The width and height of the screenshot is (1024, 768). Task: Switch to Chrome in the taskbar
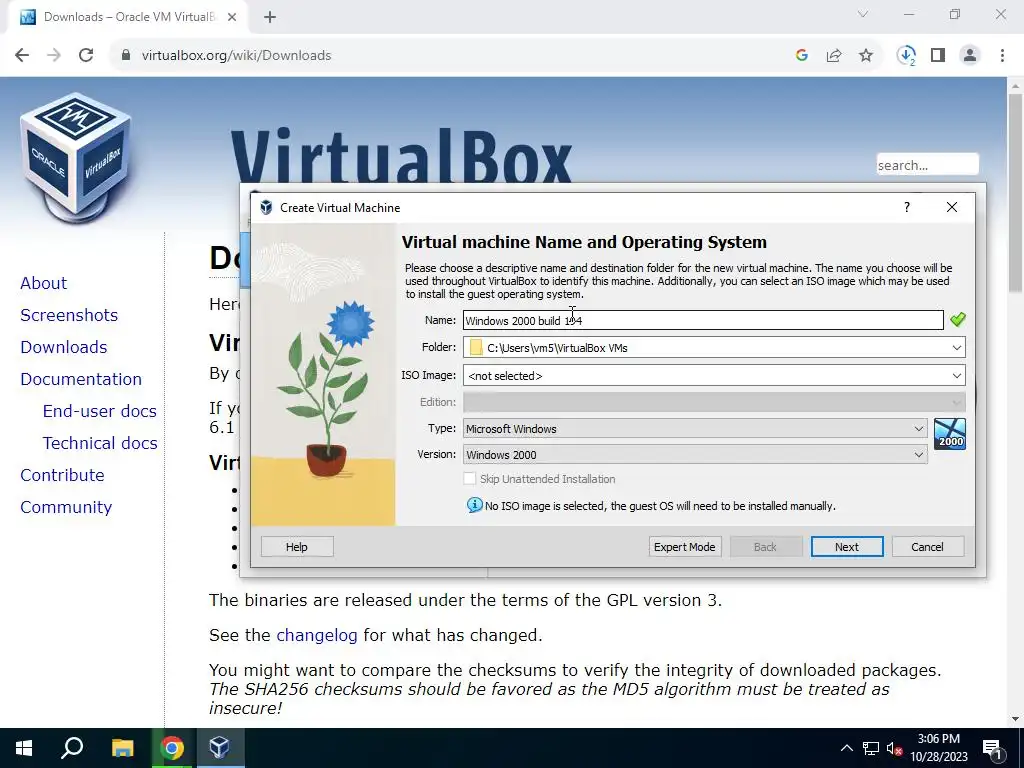[172, 748]
